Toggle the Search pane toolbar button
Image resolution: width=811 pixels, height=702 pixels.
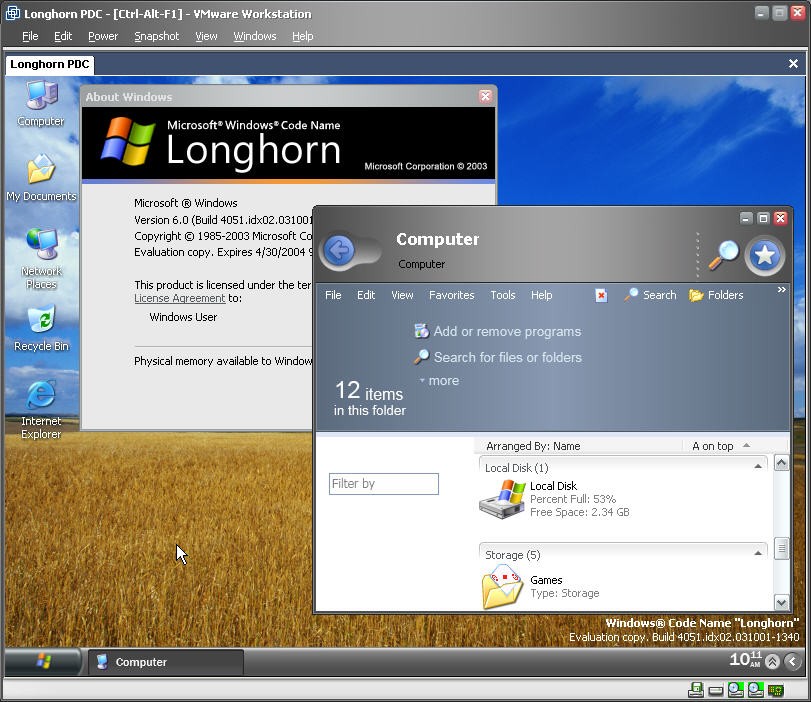click(x=650, y=295)
